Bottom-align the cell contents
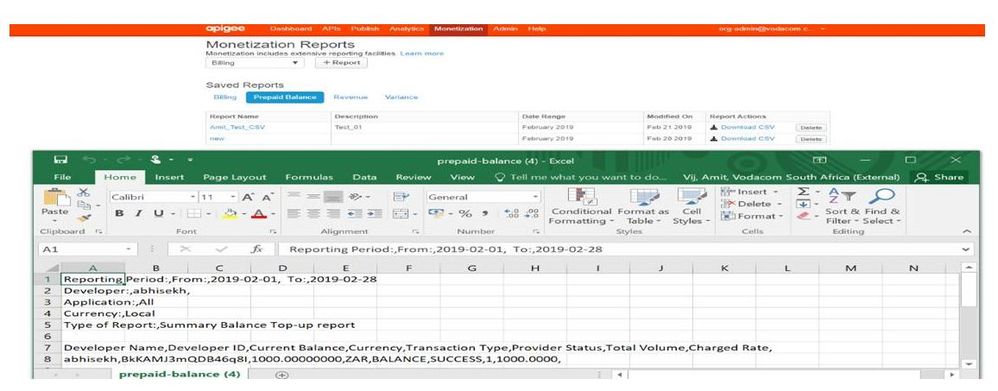 pyautogui.click(x=334, y=197)
